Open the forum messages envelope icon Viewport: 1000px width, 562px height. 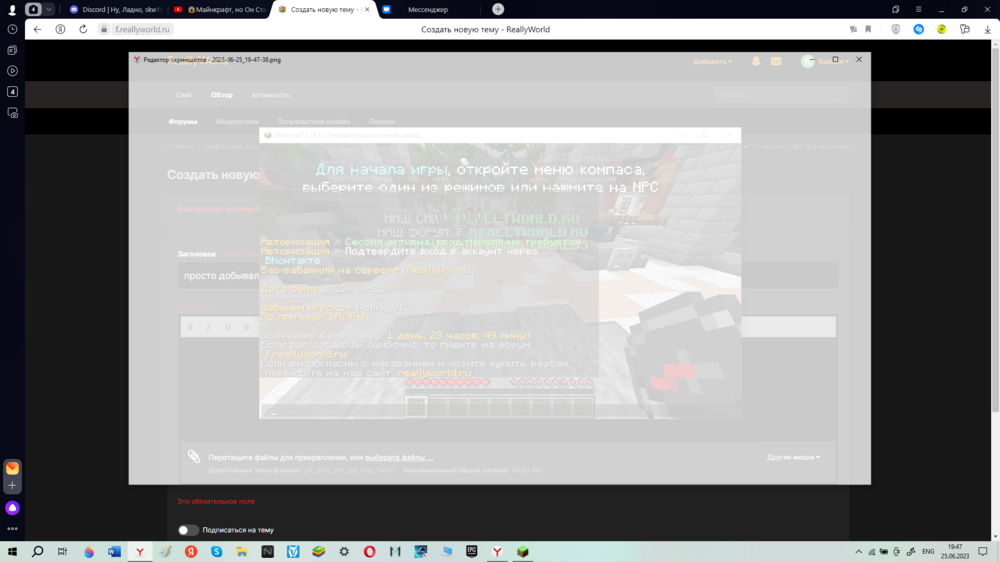tap(776, 61)
